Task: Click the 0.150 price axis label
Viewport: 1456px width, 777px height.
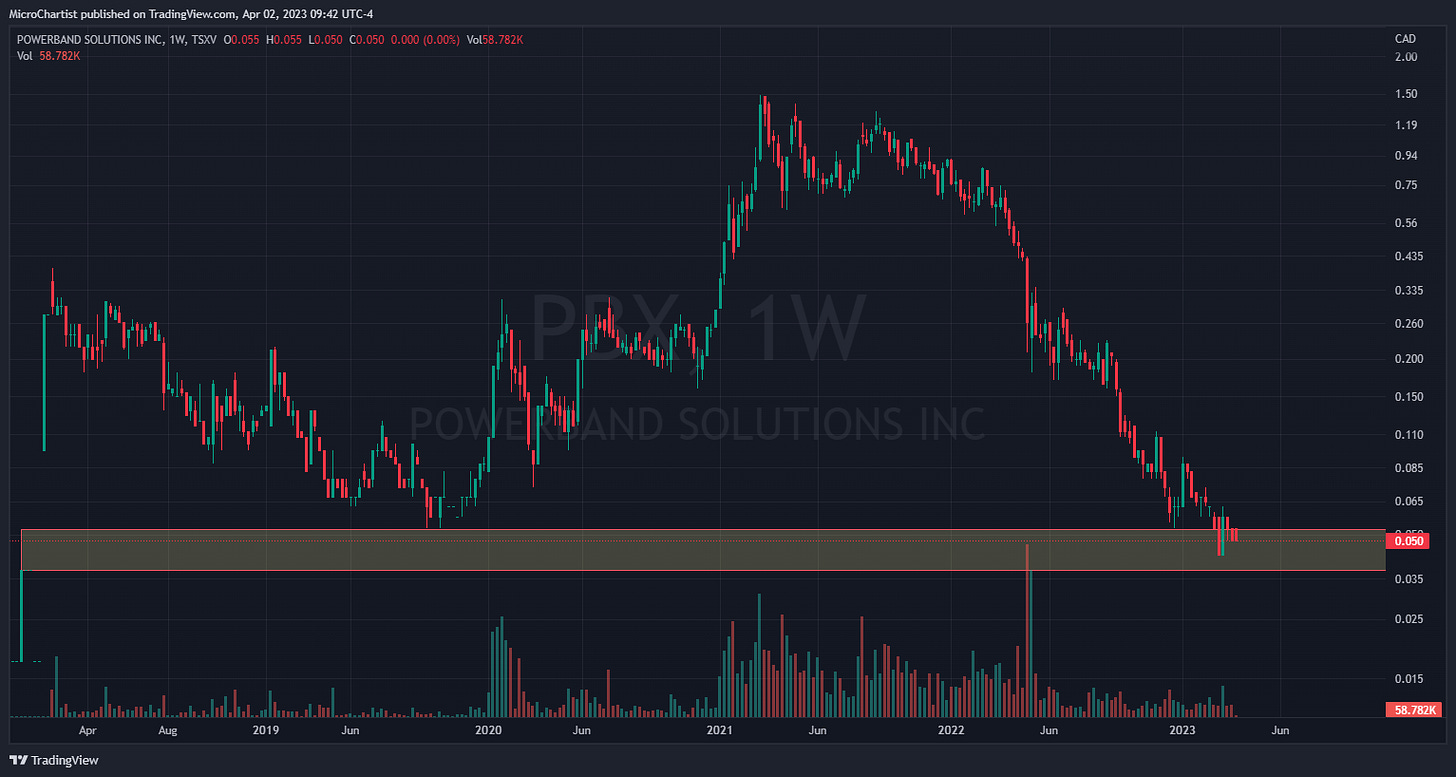Action: click(x=1409, y=397)
